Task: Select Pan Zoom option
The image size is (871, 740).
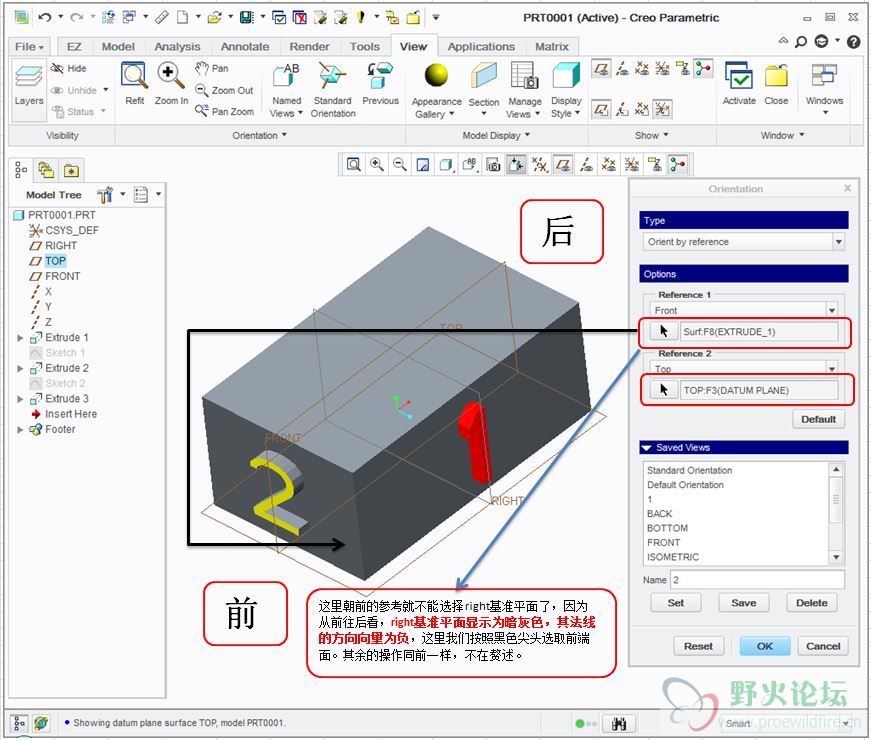Action: coord(224,111)
